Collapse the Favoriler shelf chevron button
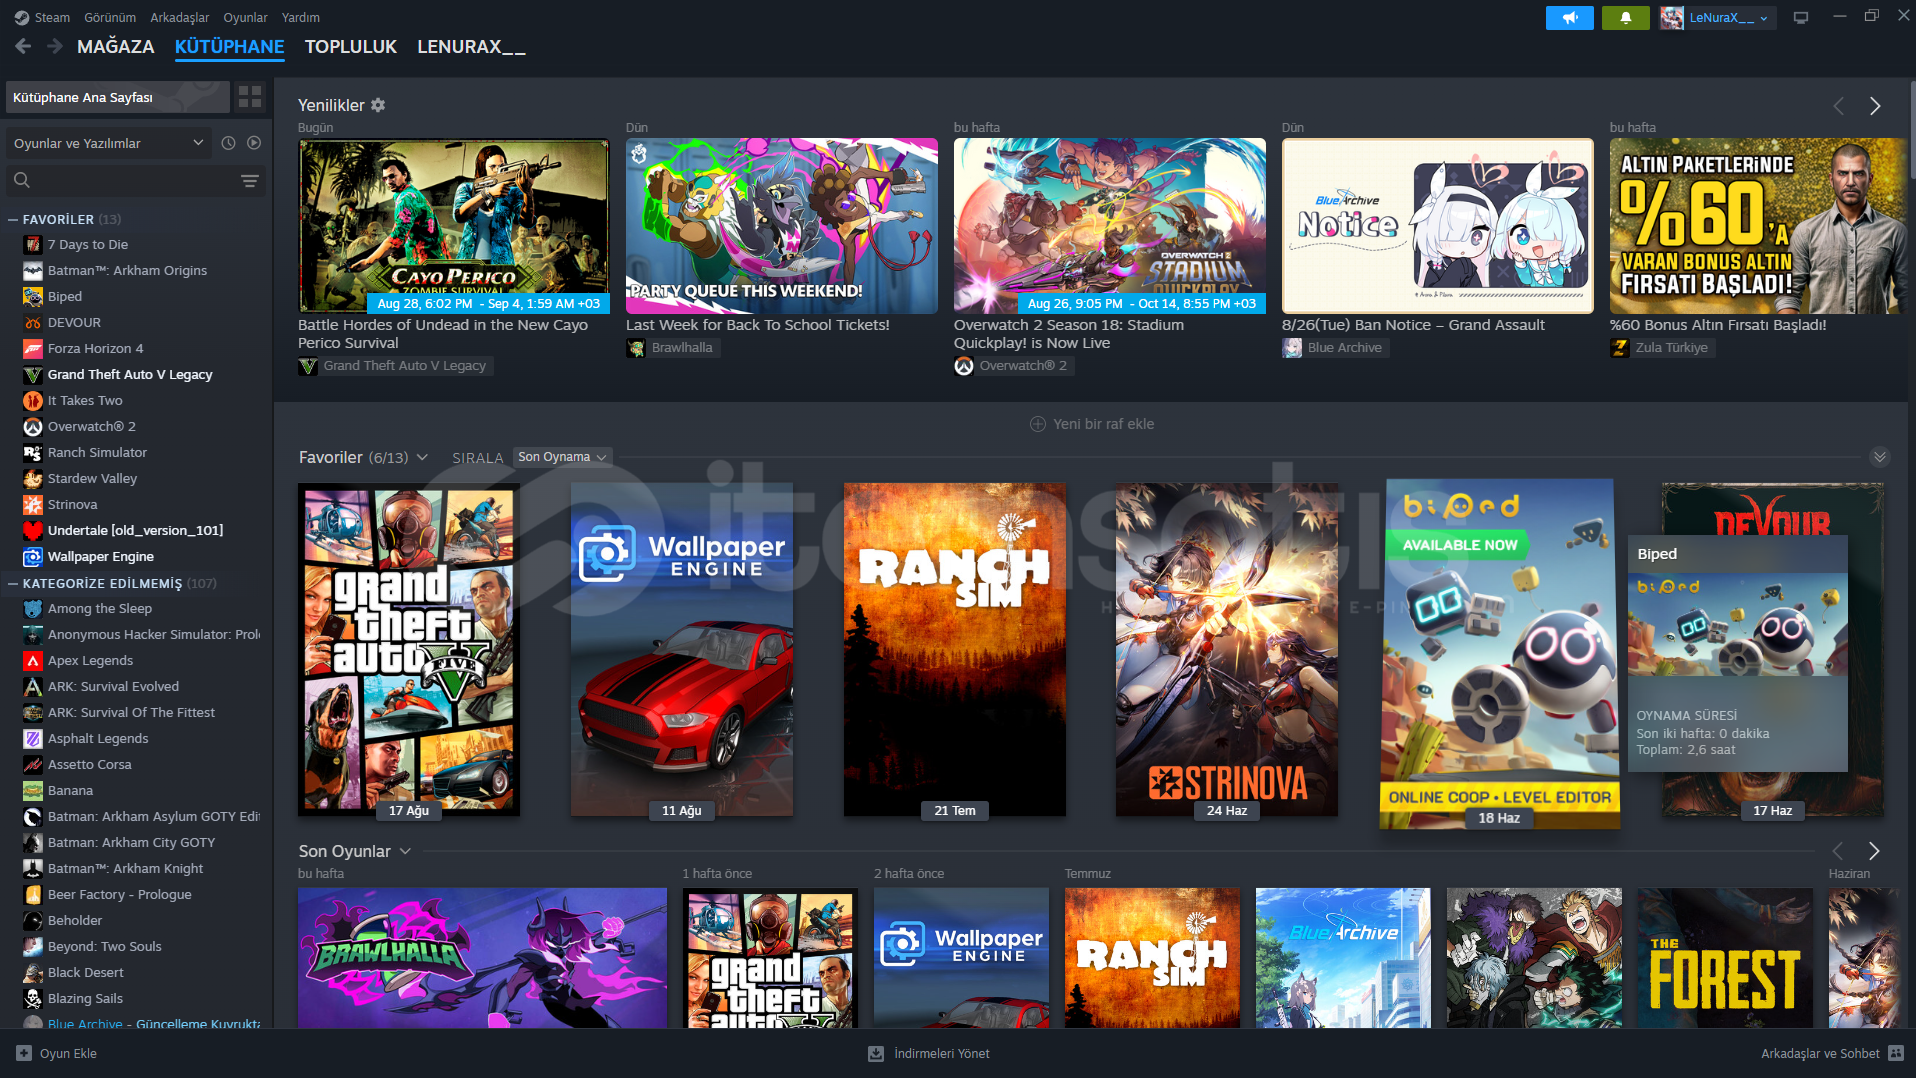Screen dimensions: 1916x1078 1880,457
